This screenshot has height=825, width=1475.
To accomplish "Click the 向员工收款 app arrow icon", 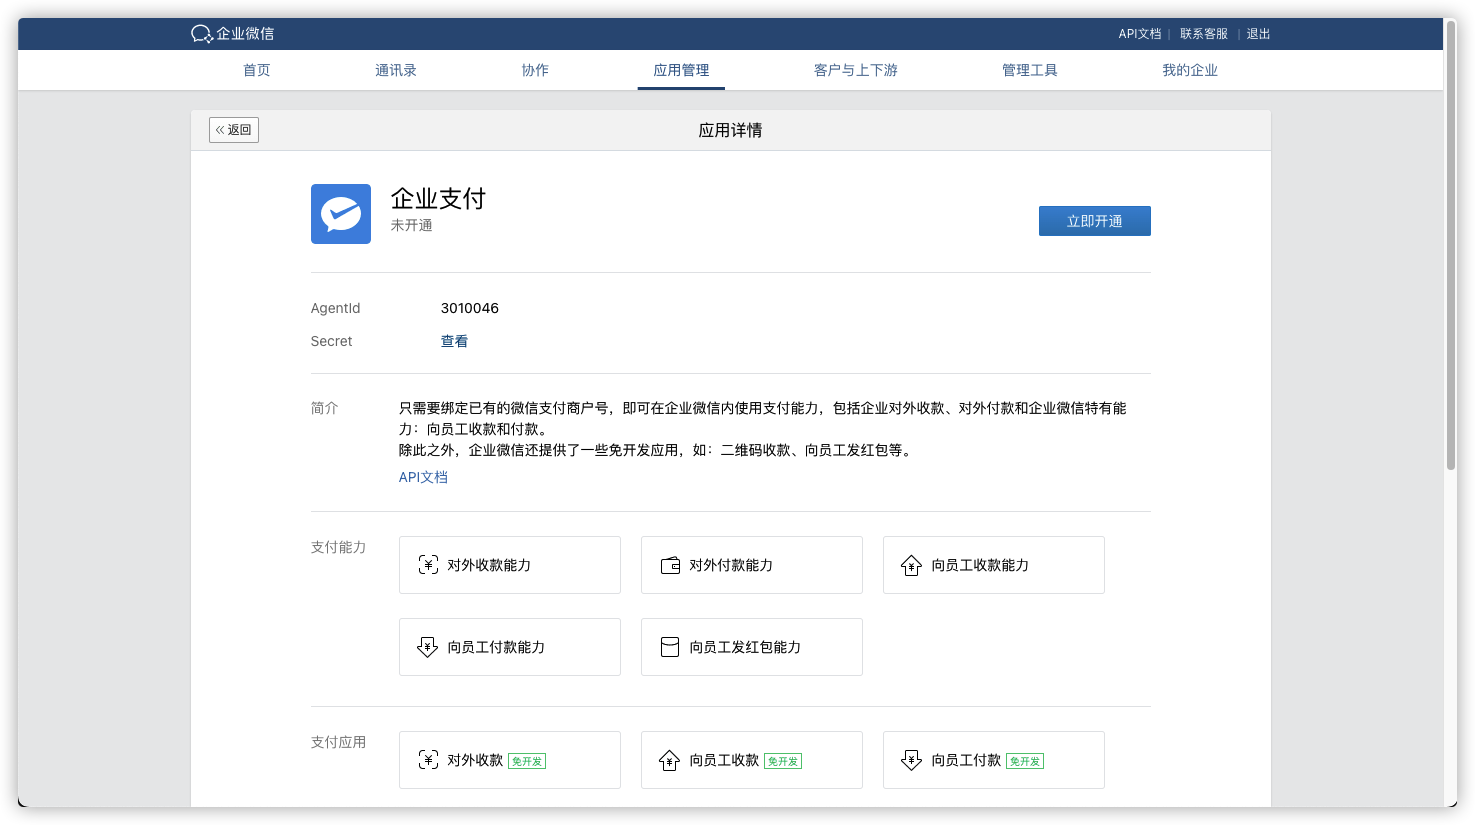I will click(669, 760).
